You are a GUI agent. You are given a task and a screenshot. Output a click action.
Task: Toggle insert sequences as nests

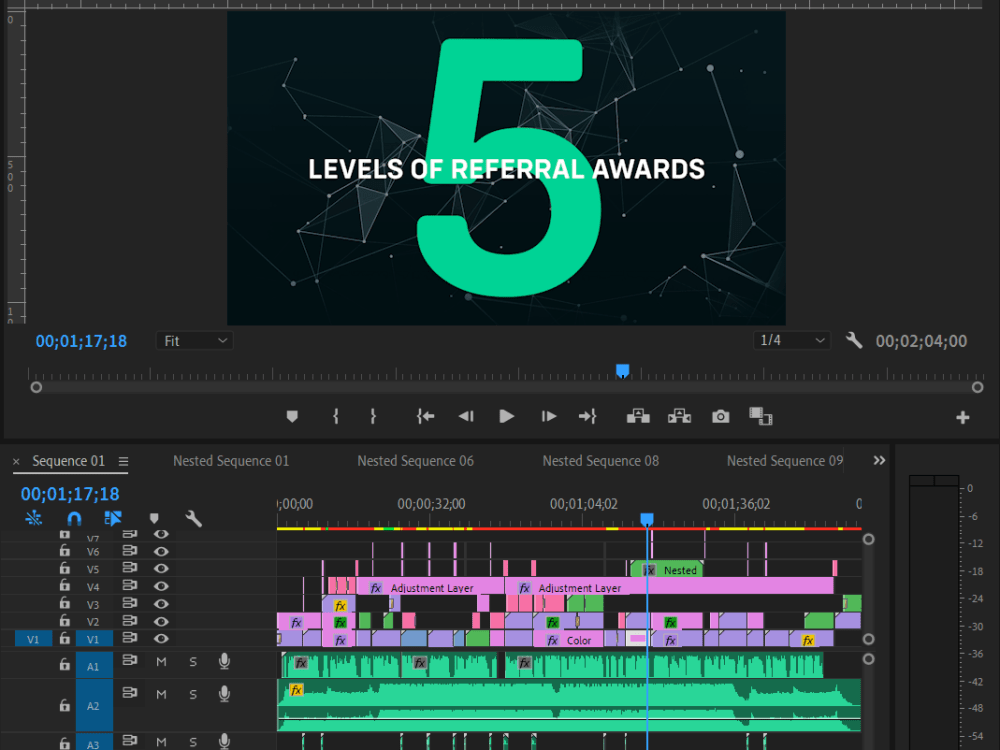point(34,518)
